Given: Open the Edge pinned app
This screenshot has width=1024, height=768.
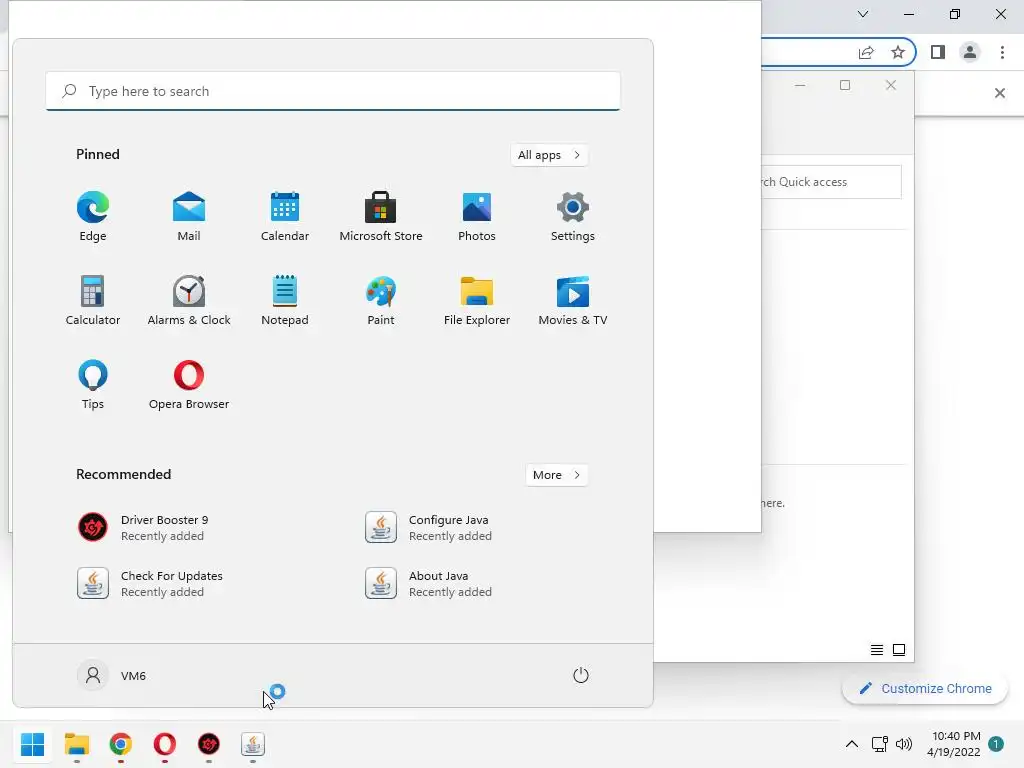Looking at the screenshot, I should click(93, 217).
